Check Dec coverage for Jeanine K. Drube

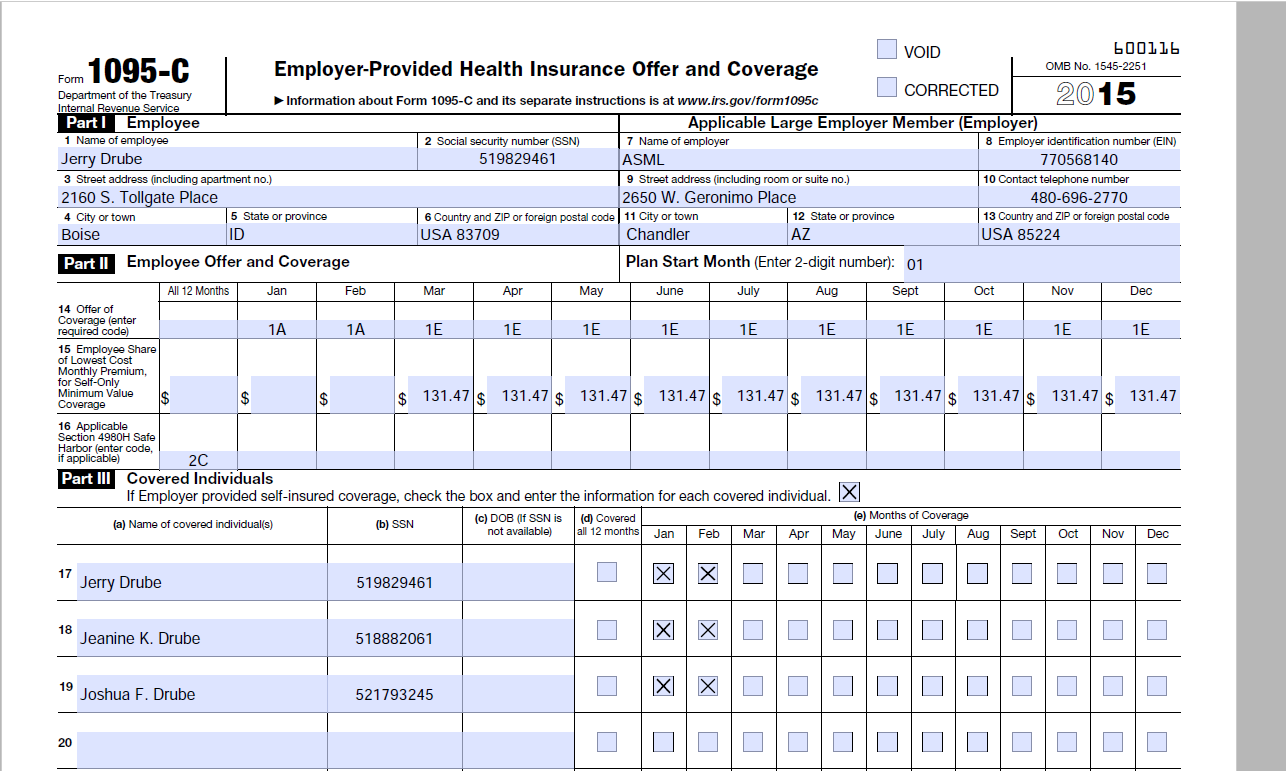(1157, 630)
